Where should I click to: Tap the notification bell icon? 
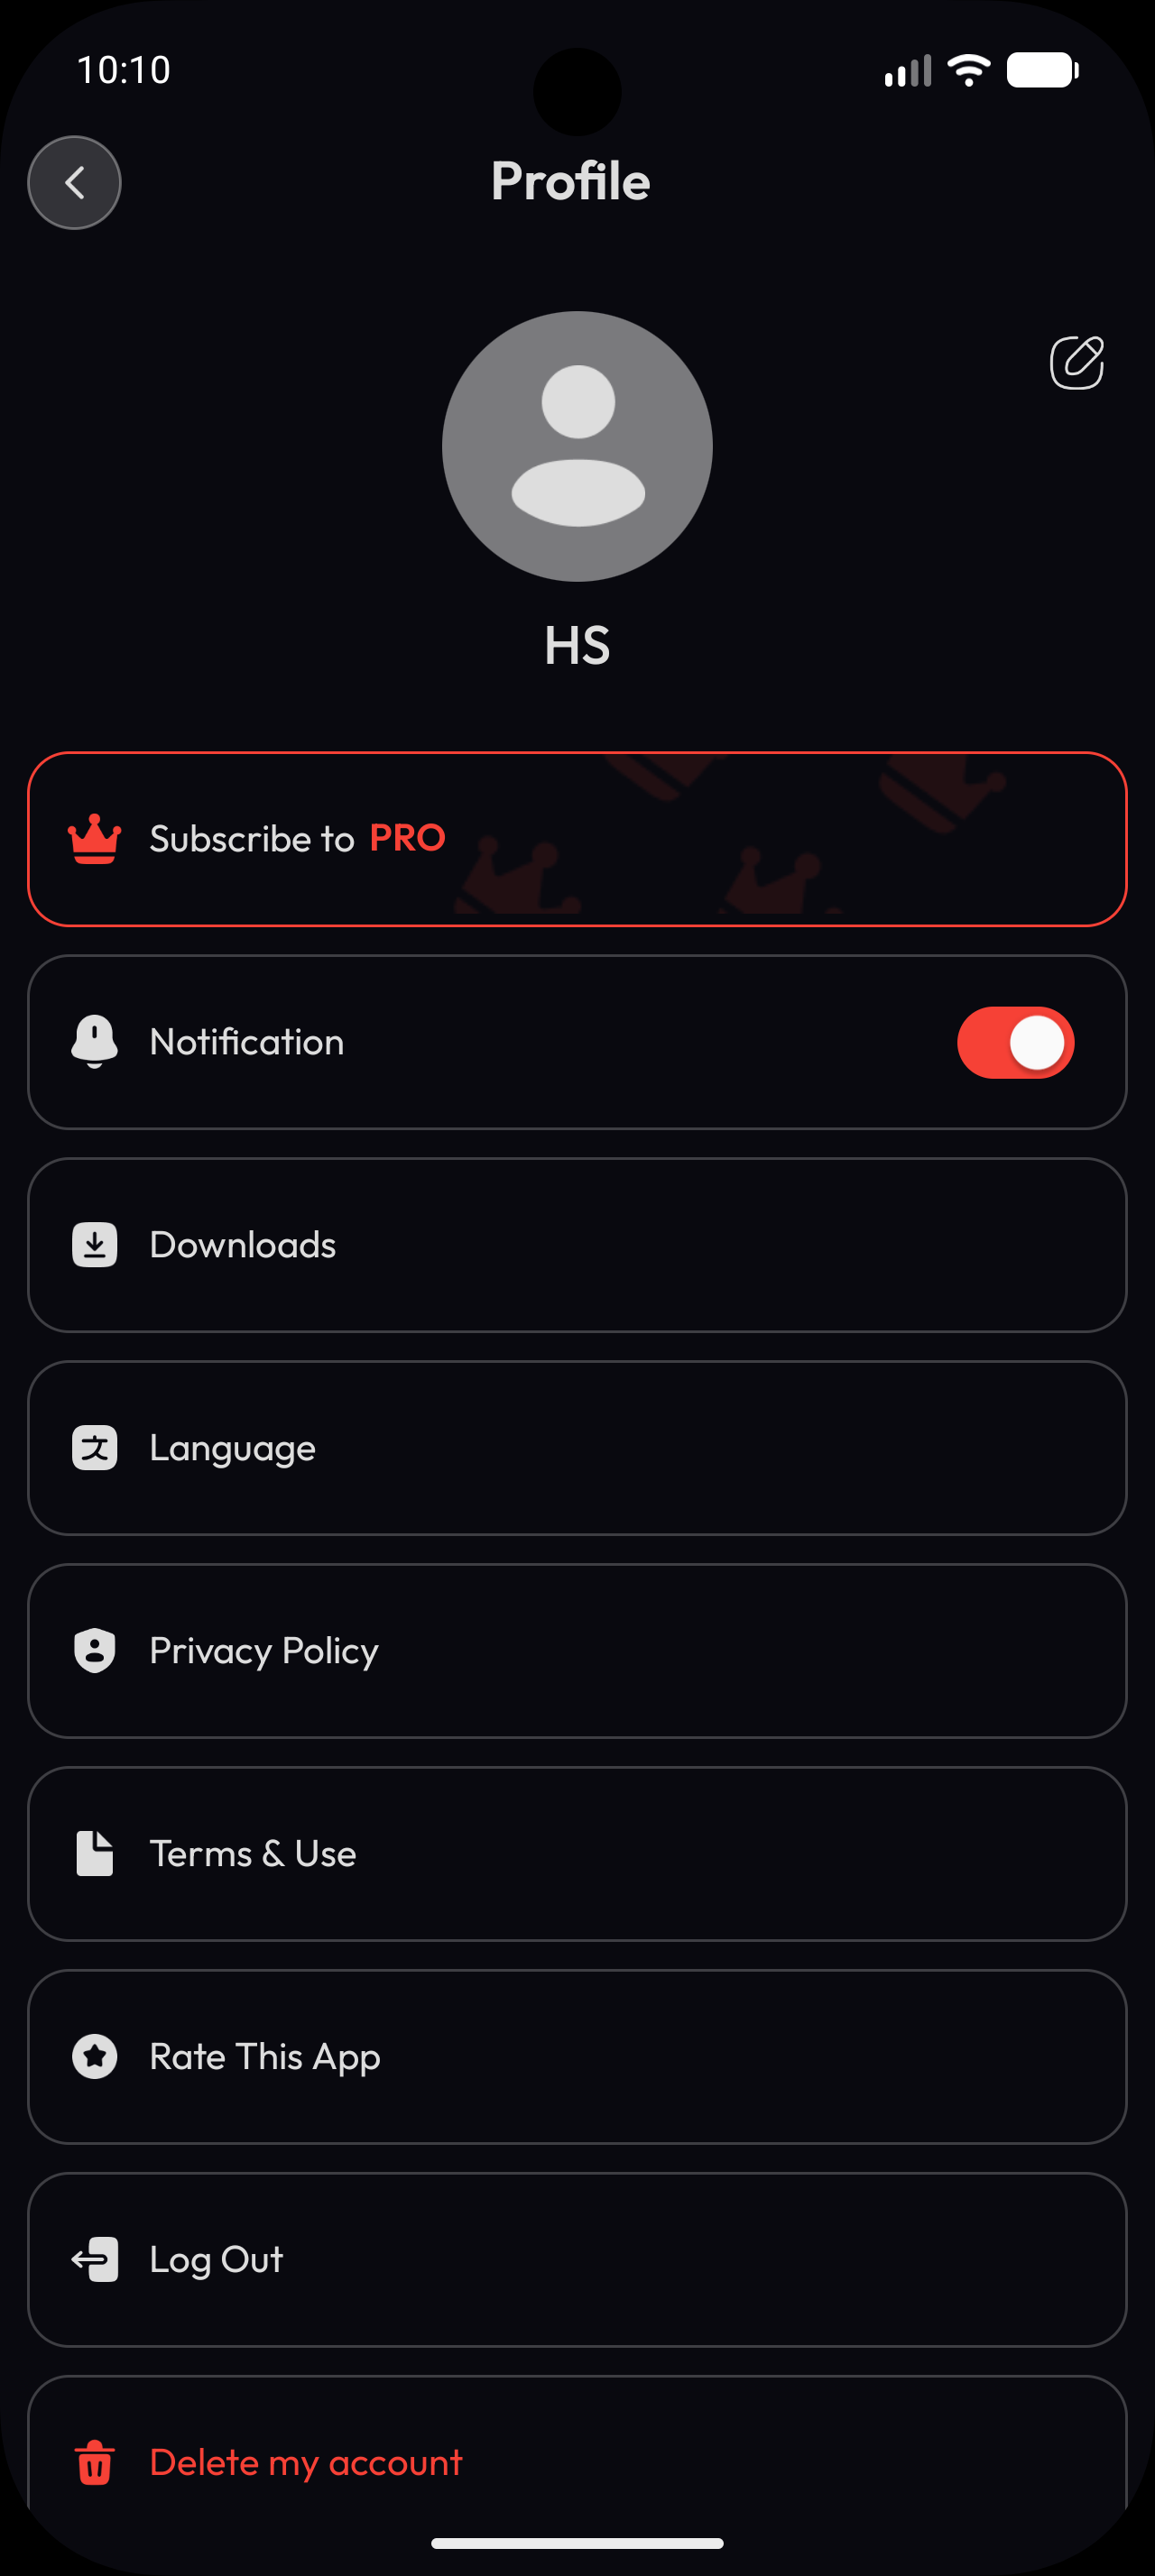coord(95,1042)
